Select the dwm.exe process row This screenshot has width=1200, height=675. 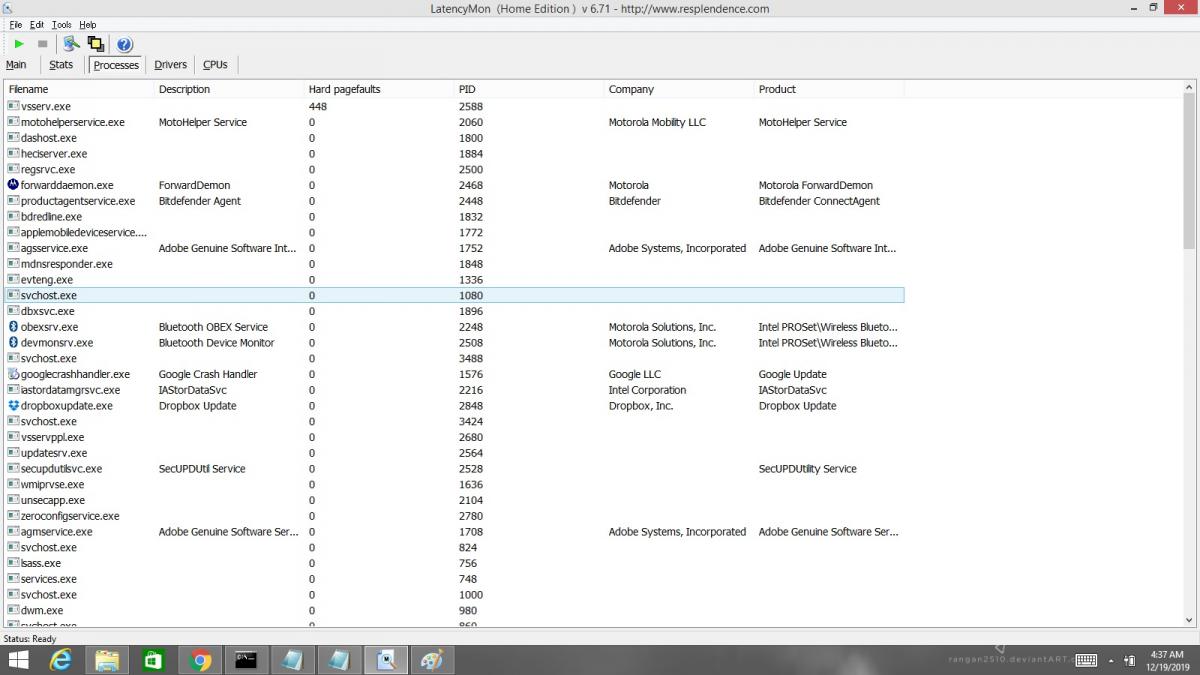click(454, 611)
